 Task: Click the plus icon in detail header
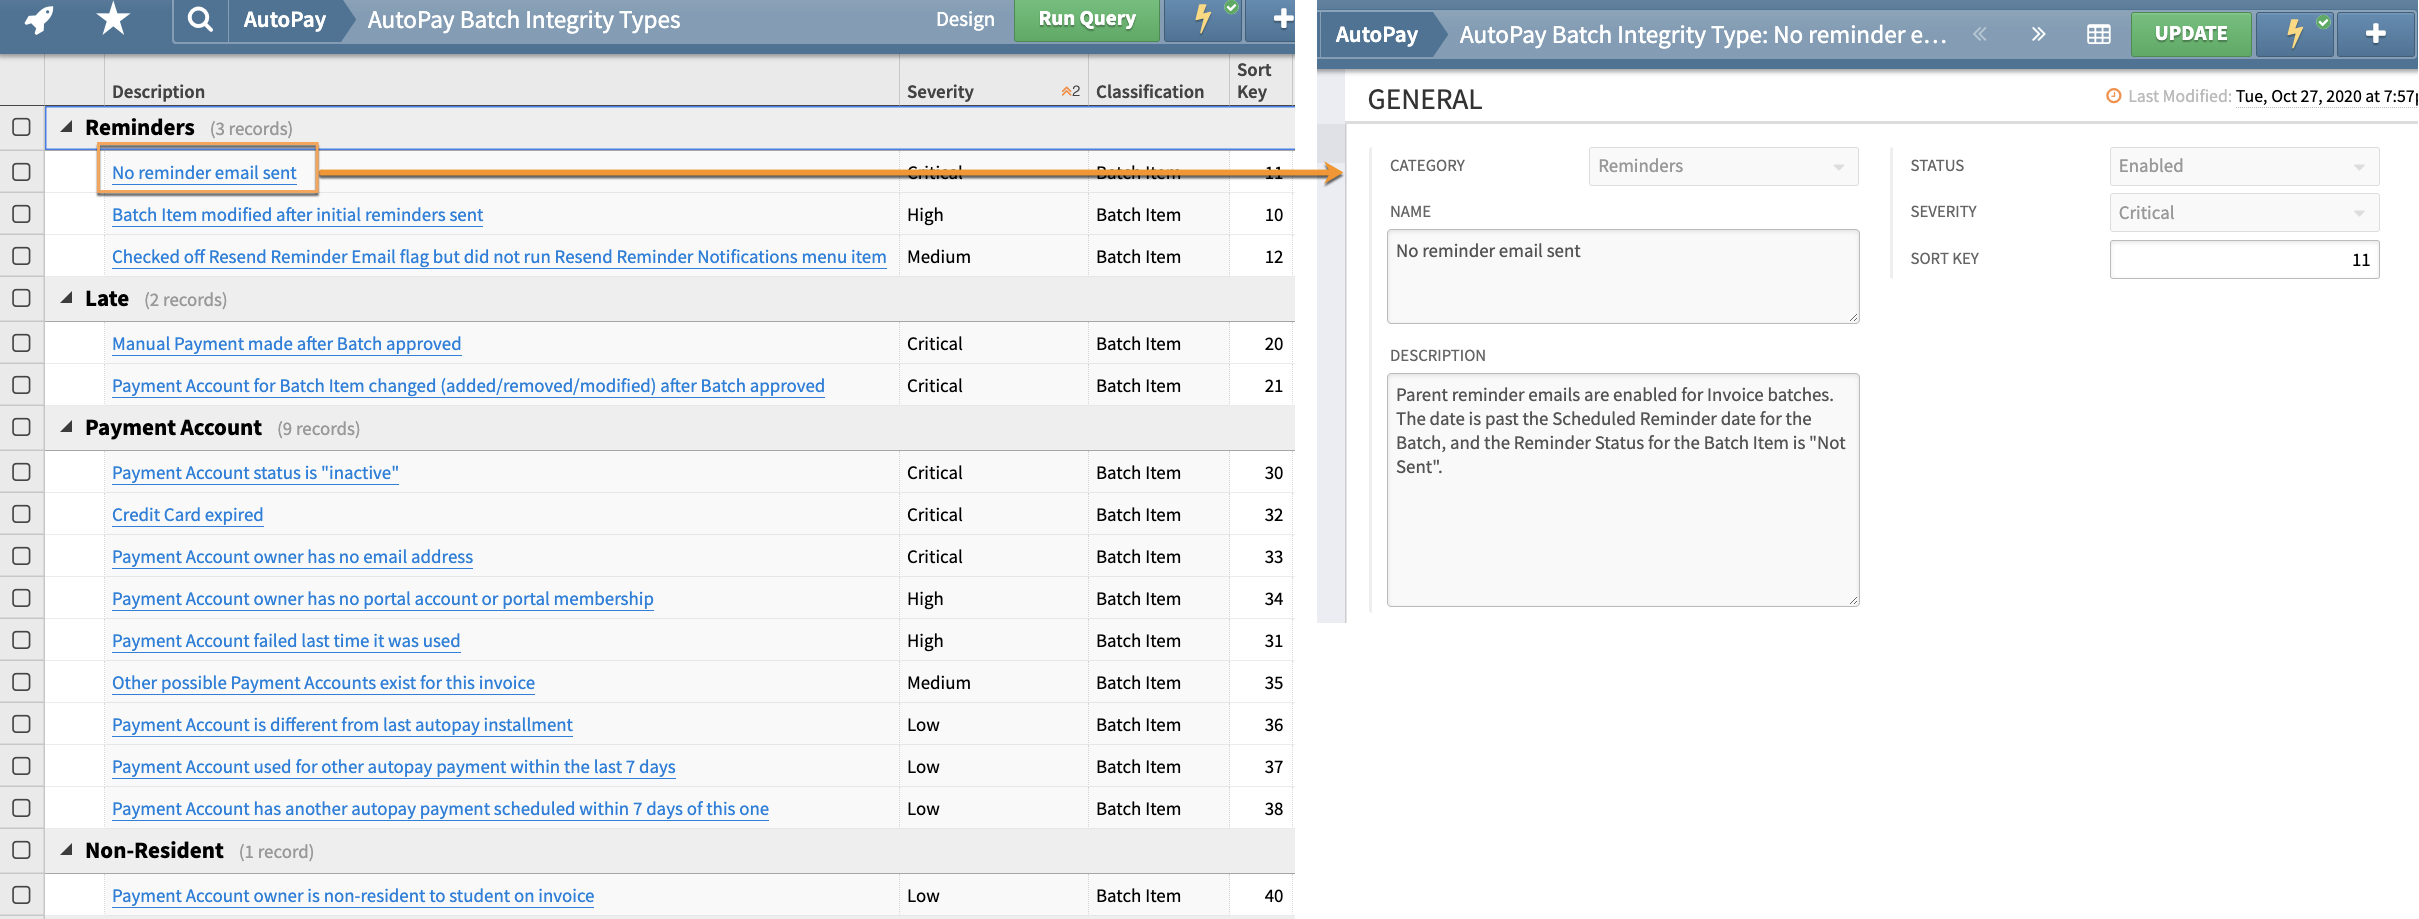click(2376, 34)
